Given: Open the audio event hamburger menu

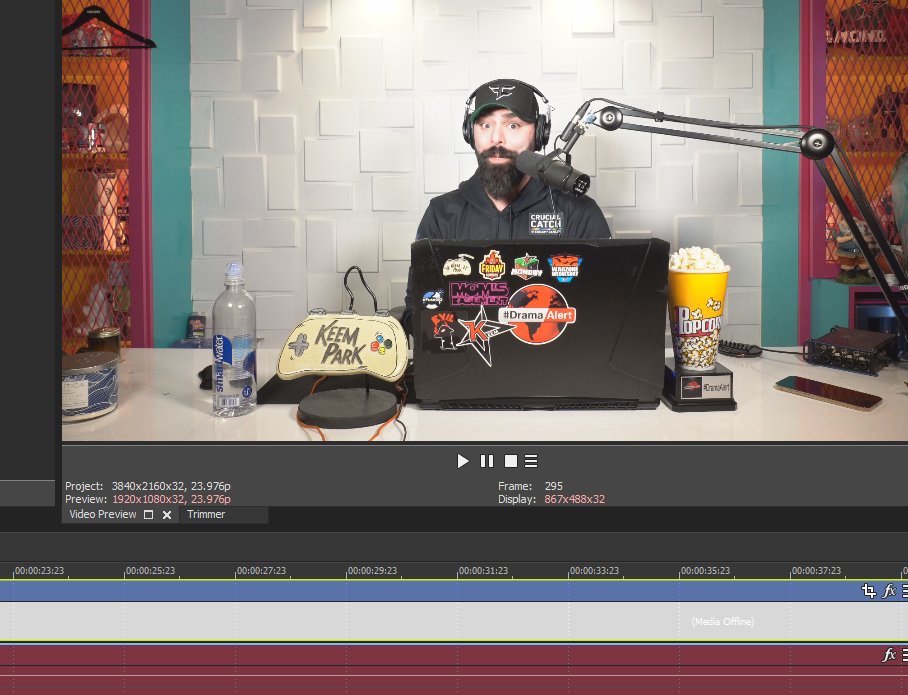Looking at the screenshot, I should (904, 655).
